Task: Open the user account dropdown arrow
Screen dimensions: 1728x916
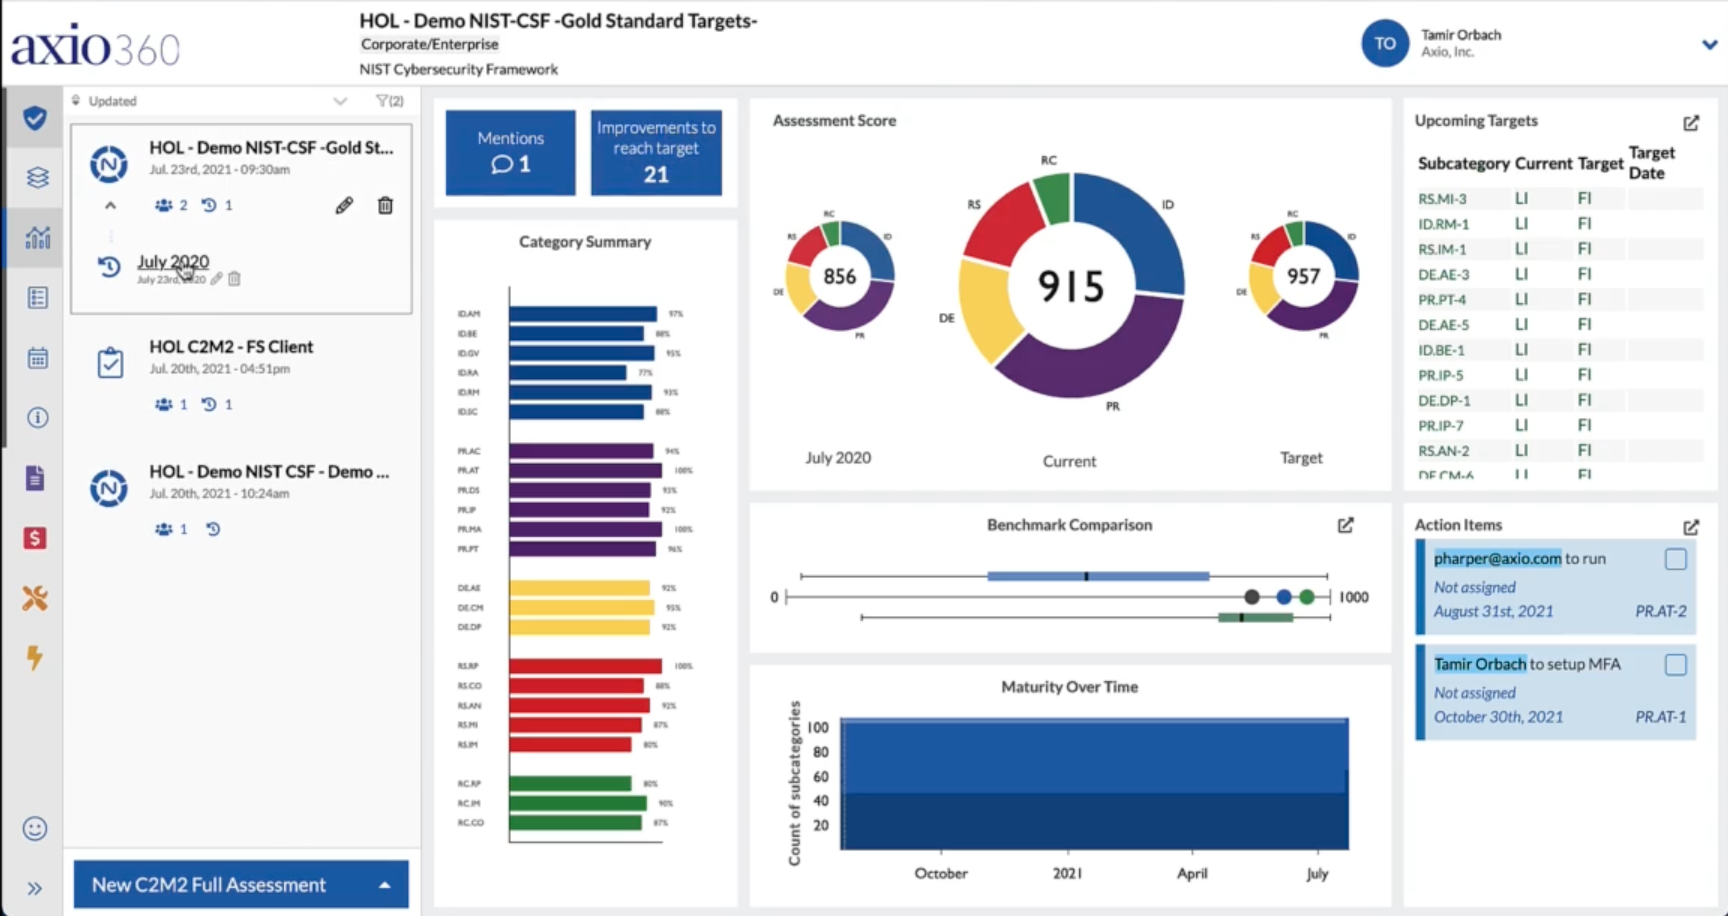Action: tap(1709, 44)
